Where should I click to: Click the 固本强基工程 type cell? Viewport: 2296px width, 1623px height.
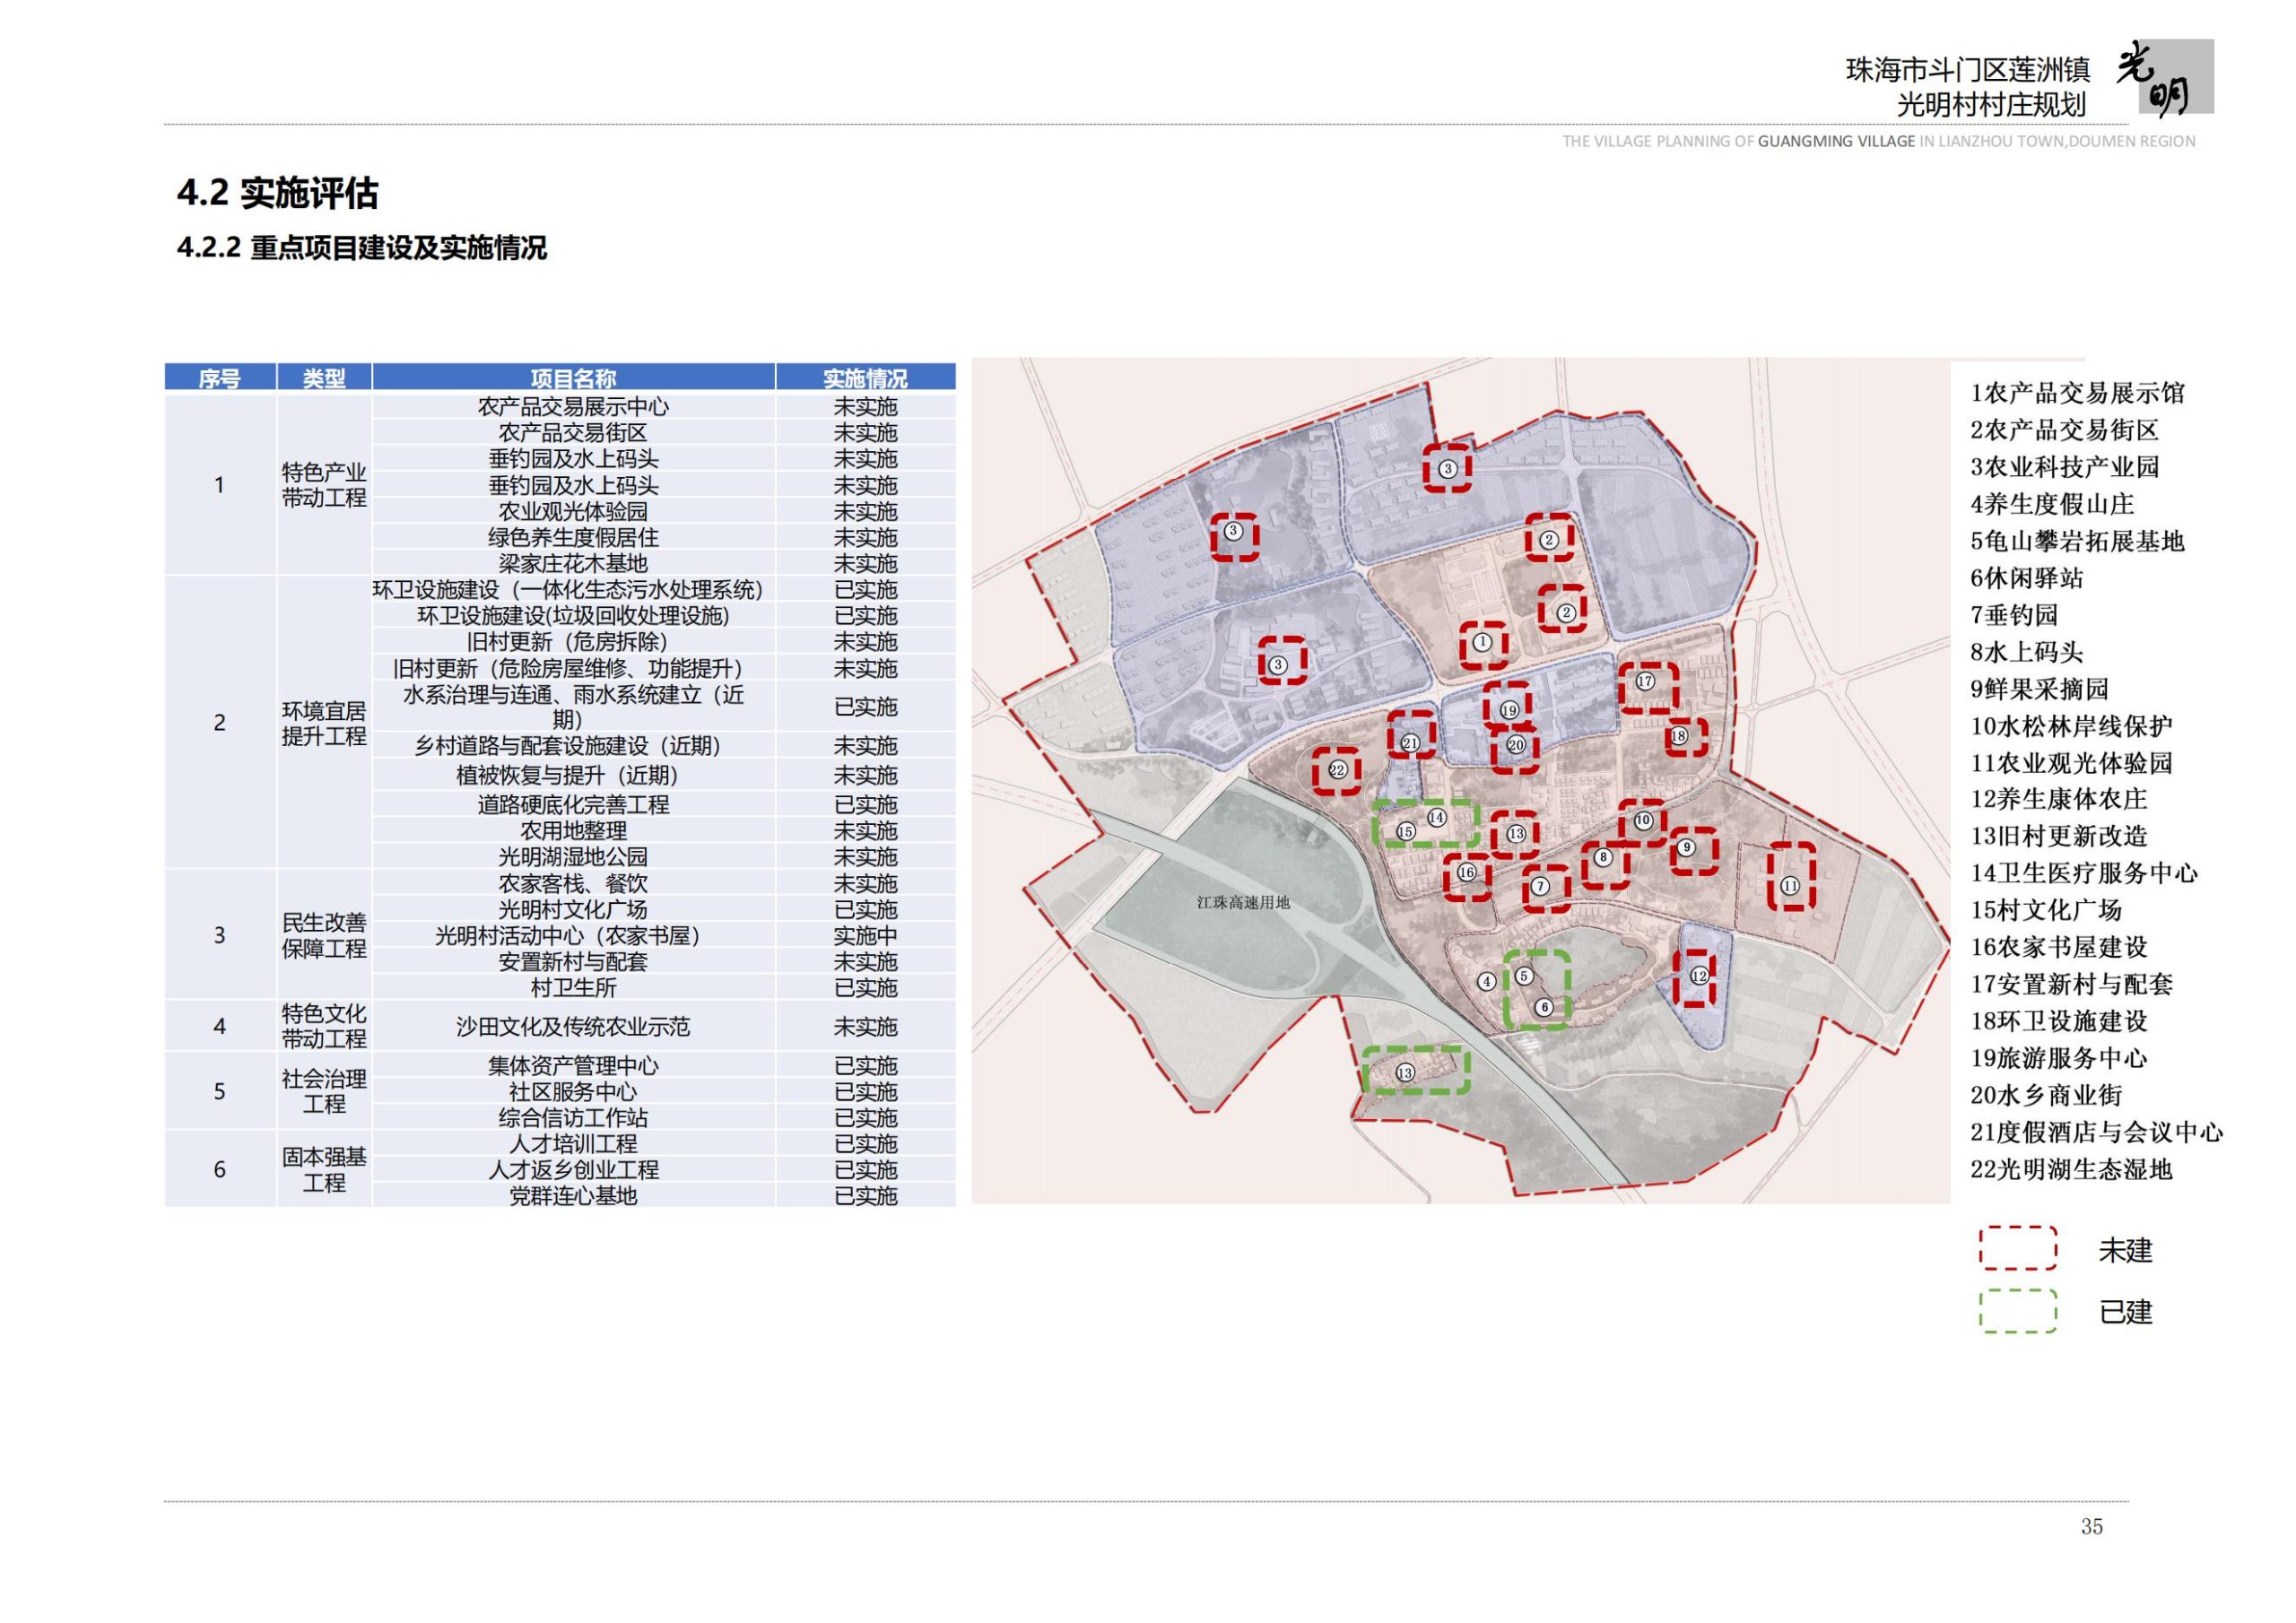pyautogui.click(x=324, y=1169)
